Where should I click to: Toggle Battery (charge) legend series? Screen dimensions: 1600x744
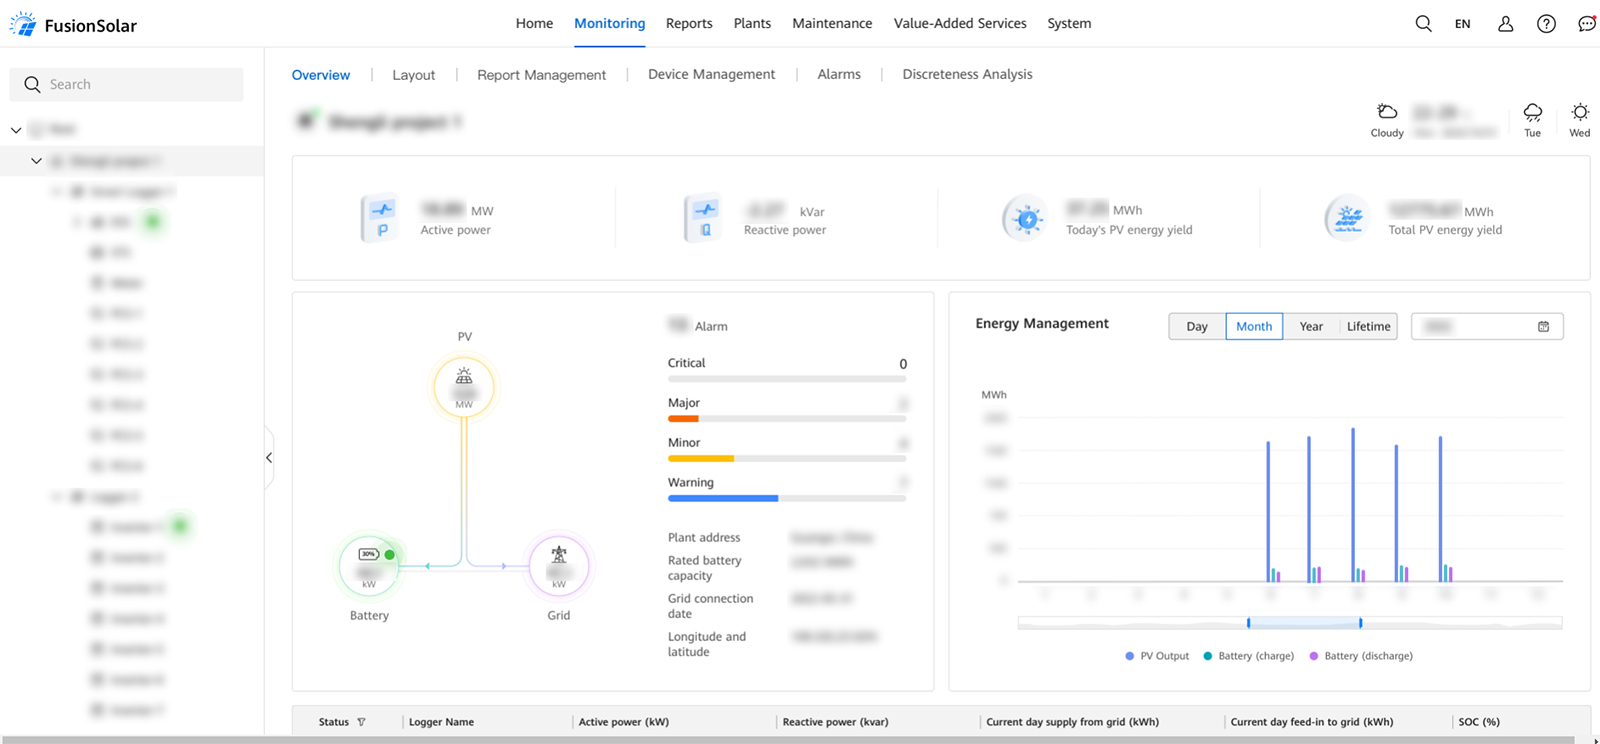pyautogui.click(x=1248, y=656)
